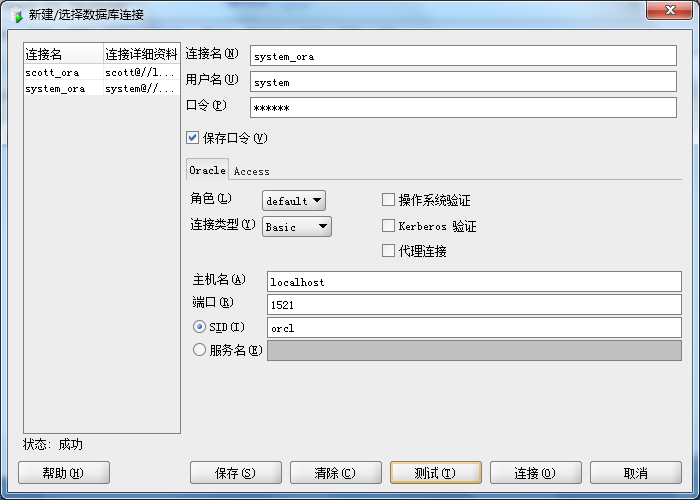
Task: Focus the 口令 password field
Action: tap(463, 108)
